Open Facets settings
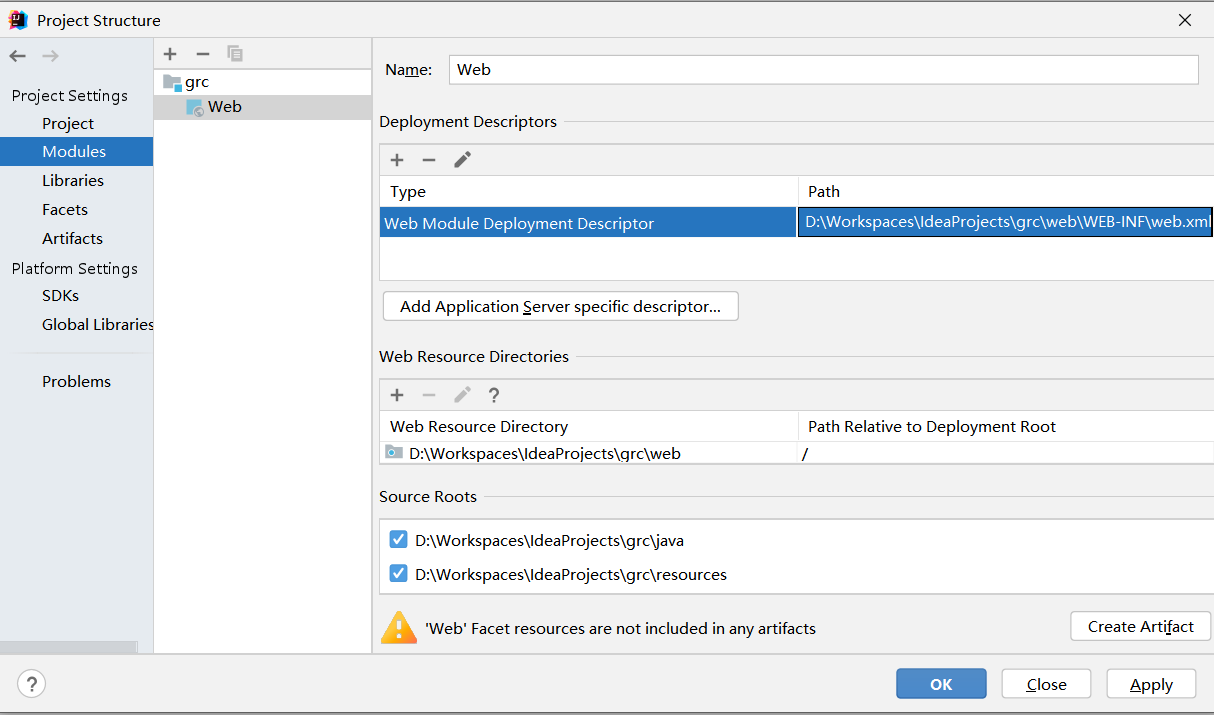The width and height of the screenshot is (1214, 715). coord(65,210)
